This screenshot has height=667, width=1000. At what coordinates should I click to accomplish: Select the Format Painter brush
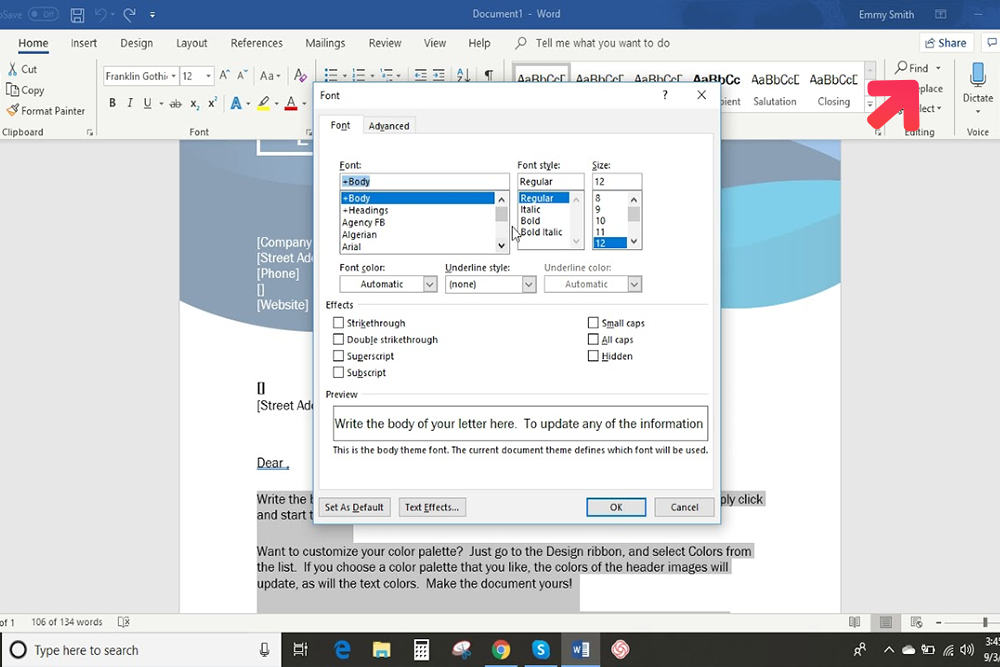coord(12,110)
